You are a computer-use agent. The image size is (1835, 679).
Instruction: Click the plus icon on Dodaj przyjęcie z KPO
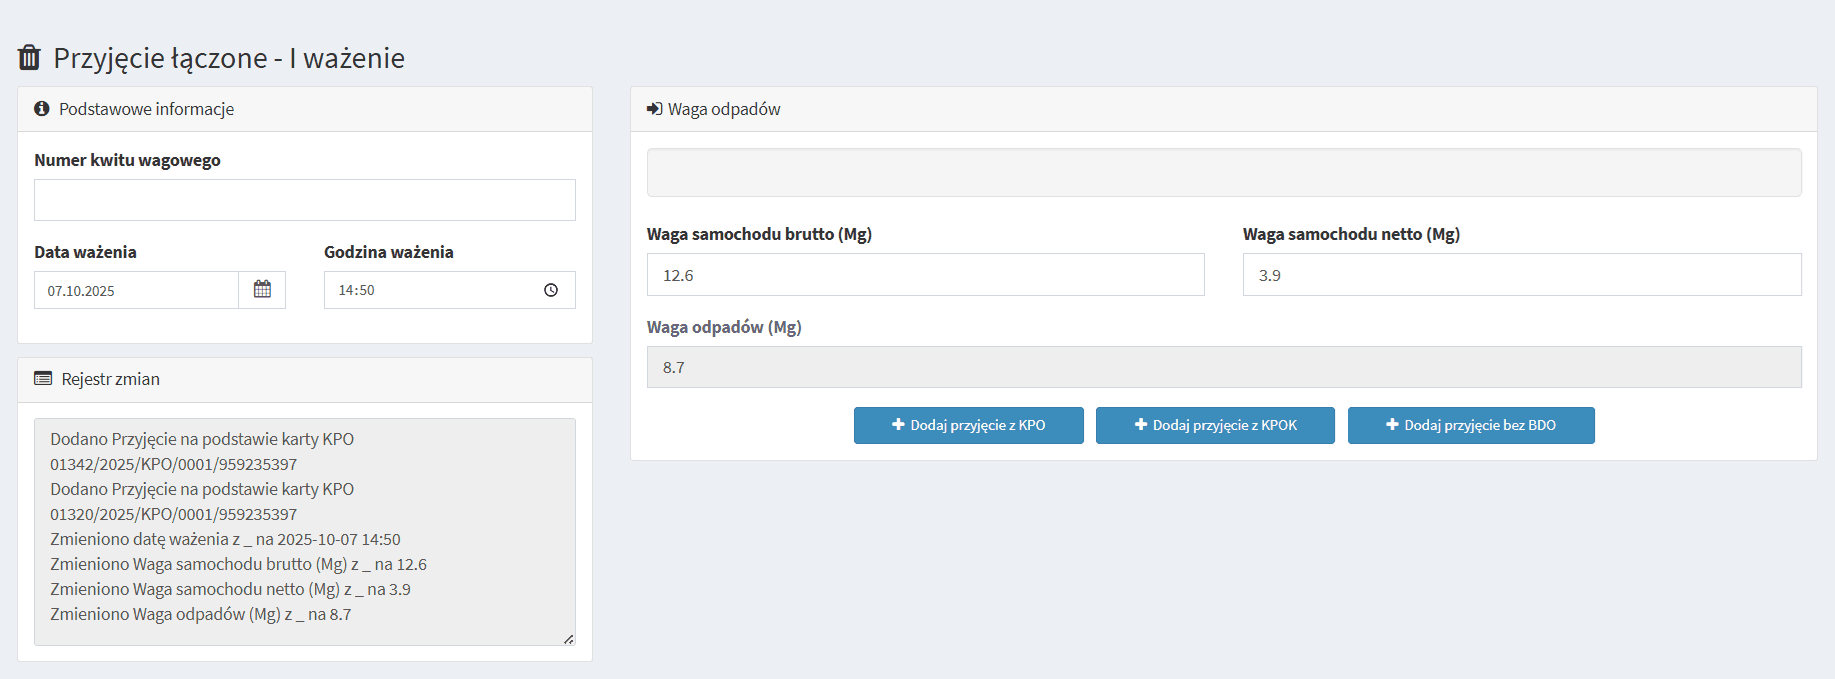[898, 425]
